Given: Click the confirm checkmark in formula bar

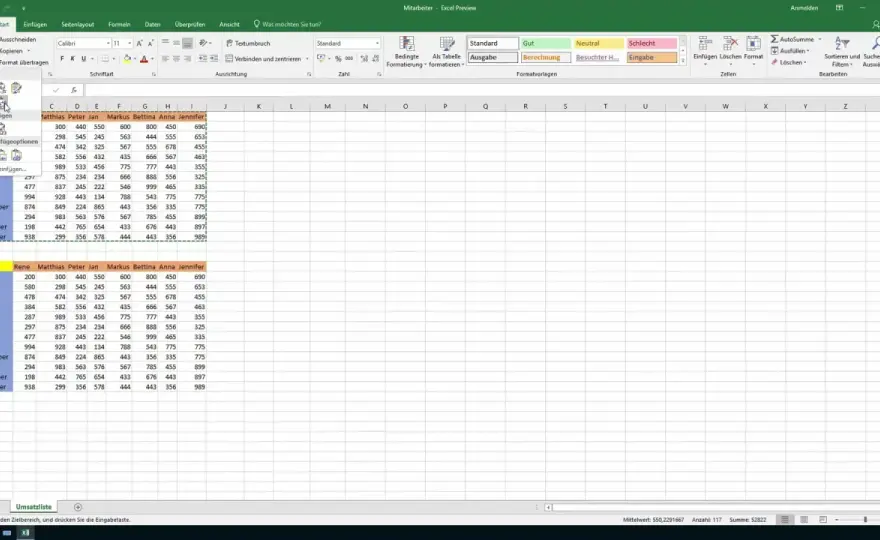Looking at the screenshot, I should [56, 90].
